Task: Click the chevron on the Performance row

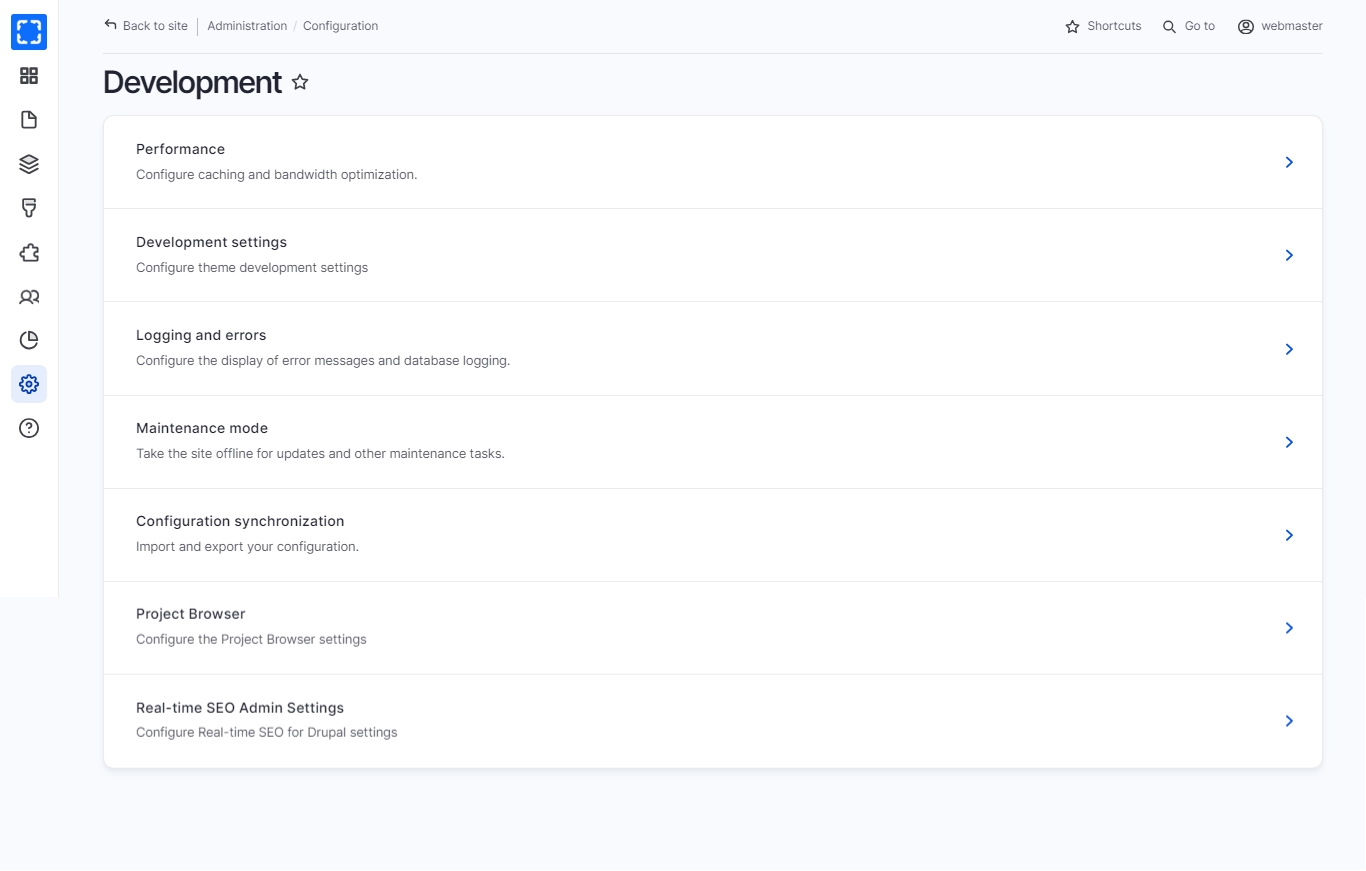Action: tap(1289, 162)
